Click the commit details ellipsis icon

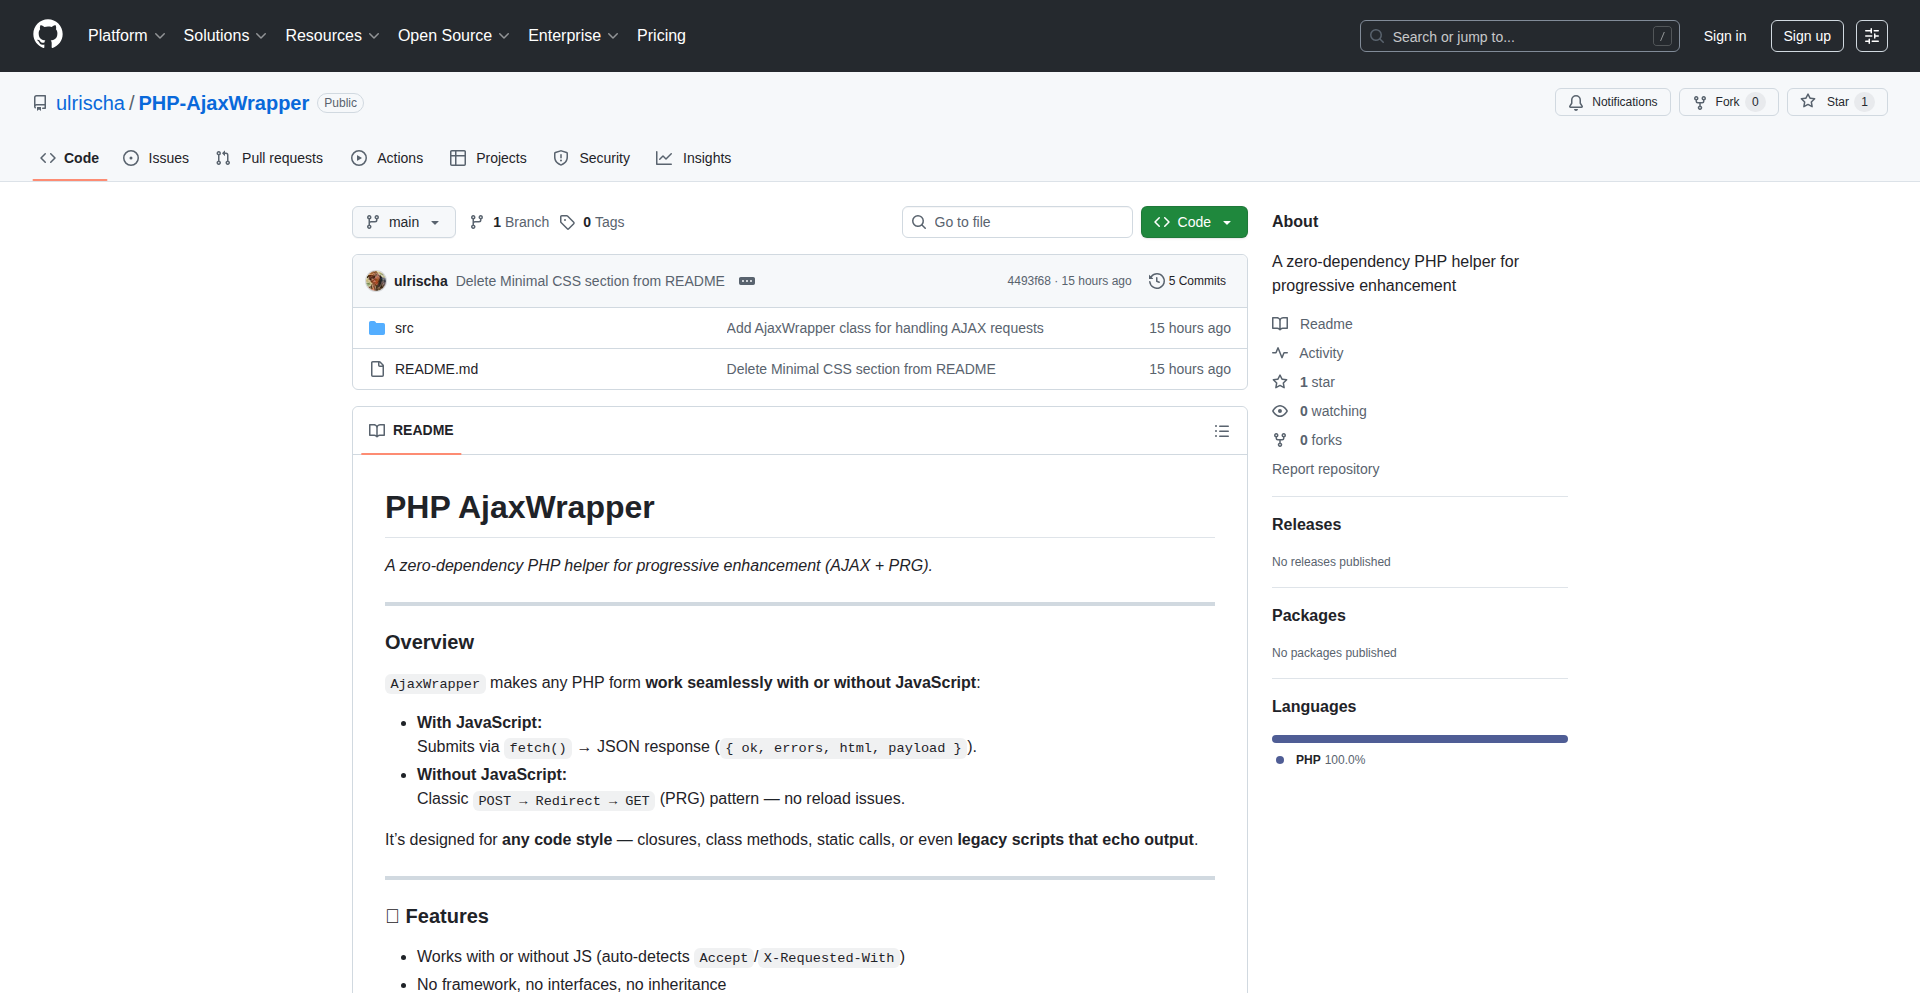pos(747,281)
